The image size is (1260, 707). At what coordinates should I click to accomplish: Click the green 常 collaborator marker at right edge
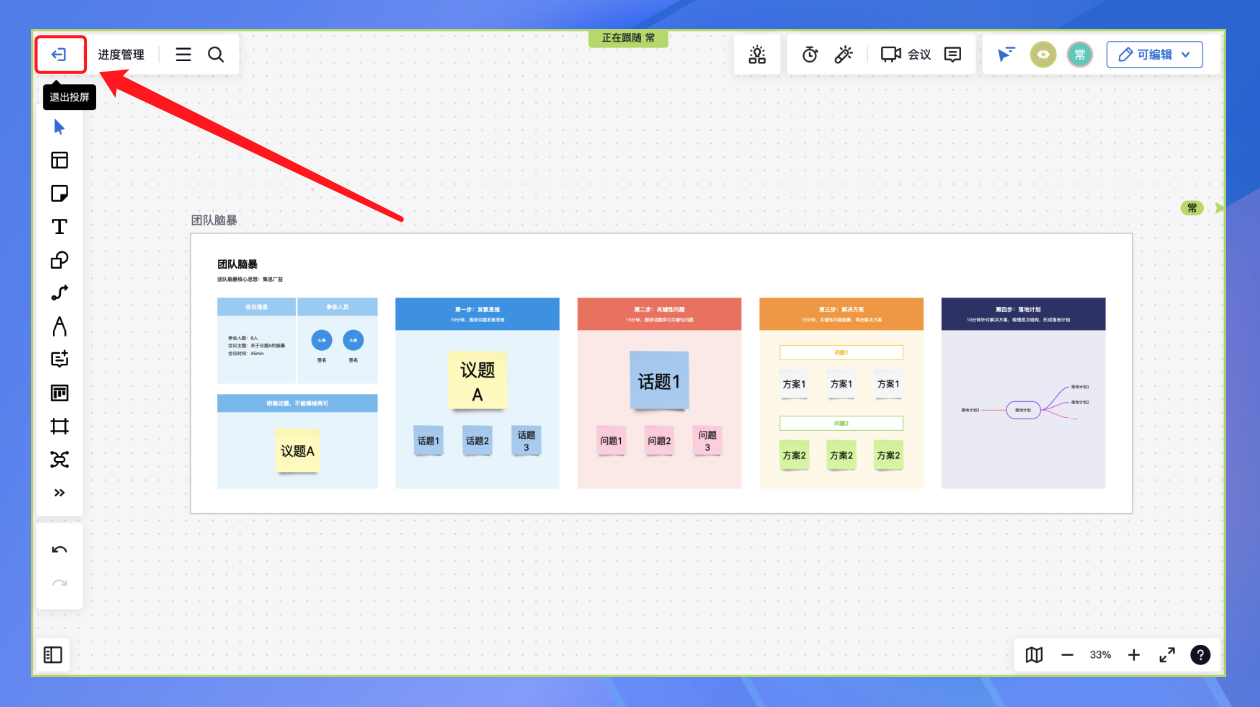tap(1192, 208)
